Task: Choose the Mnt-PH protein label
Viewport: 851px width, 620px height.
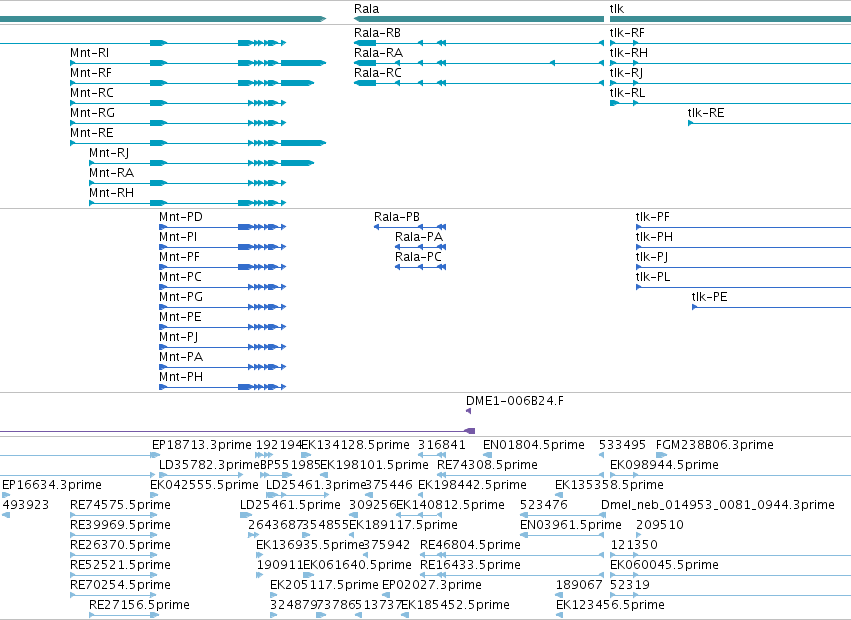Action: click(x=181, y=377)
